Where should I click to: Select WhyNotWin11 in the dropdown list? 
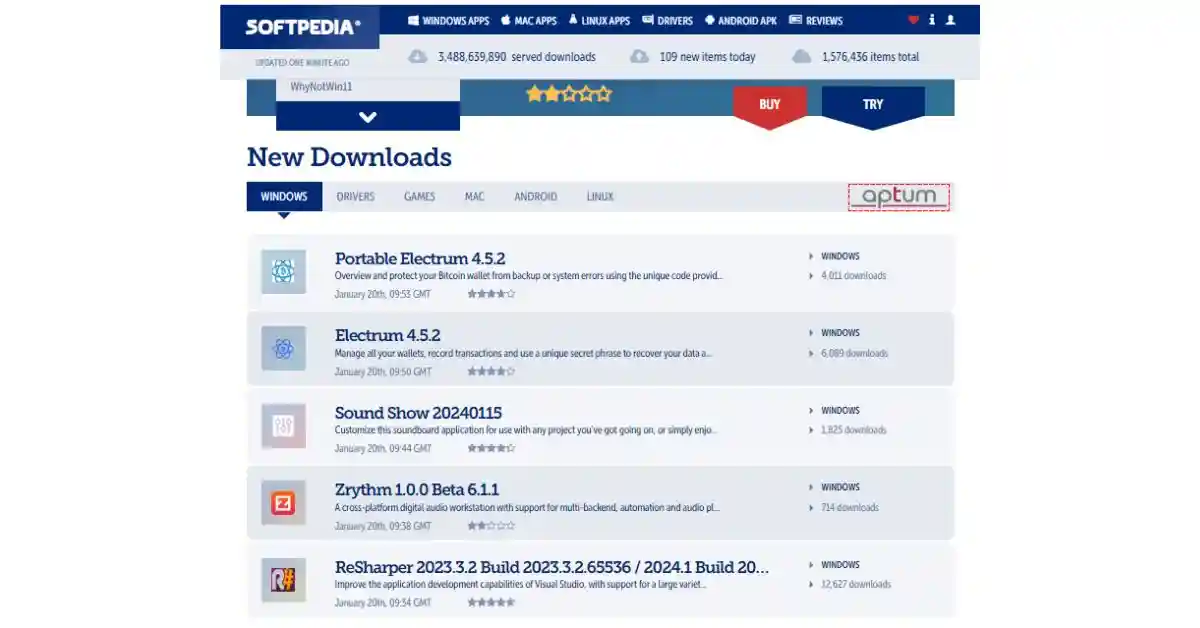tap(321, 87)
